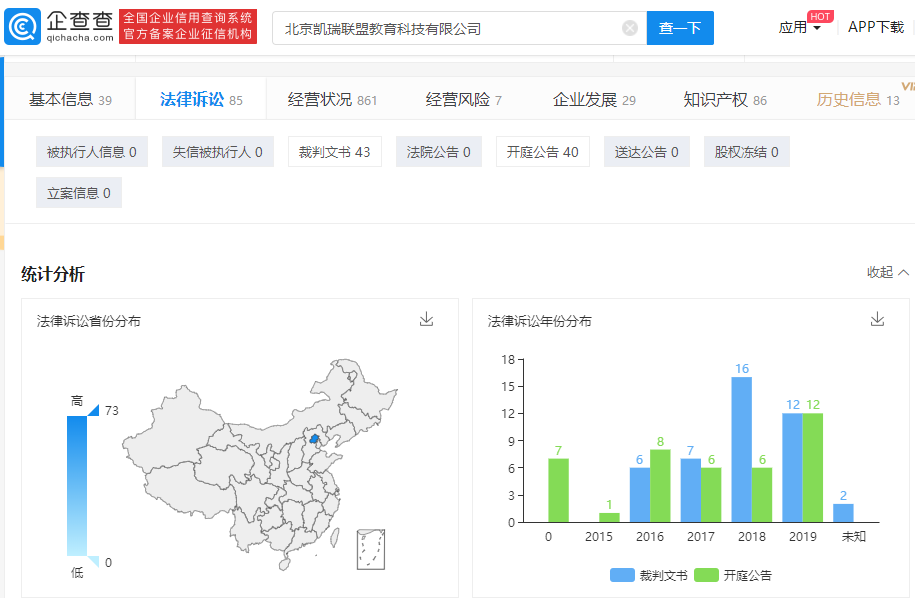This screenshot has width=915, height=598.
Task: Click the 2017 blue bar labeled 7
Action: pyautogui.click(x=690, y=490)
